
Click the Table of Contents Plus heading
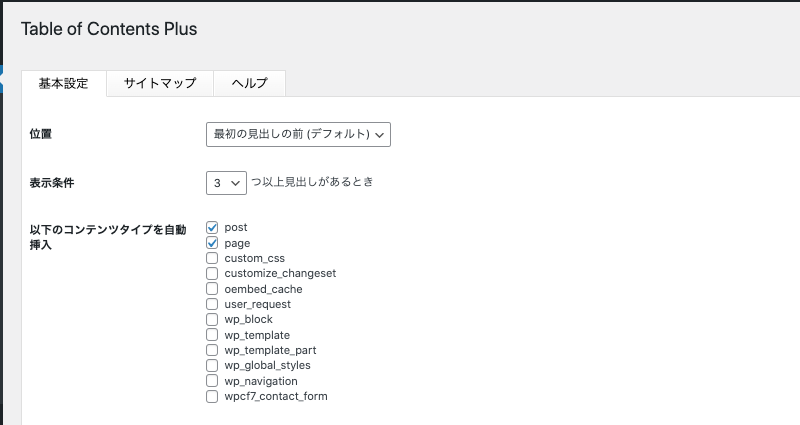[109, 29]
